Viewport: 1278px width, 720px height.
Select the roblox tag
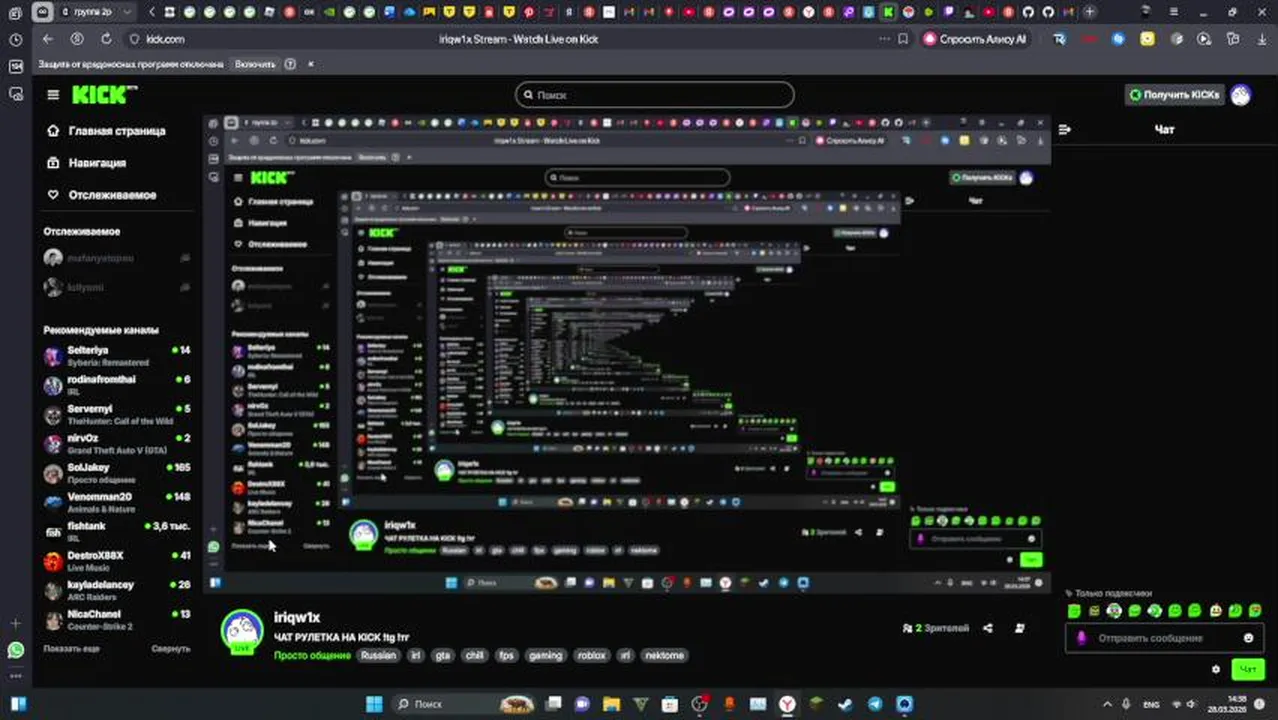pos(591,655)
